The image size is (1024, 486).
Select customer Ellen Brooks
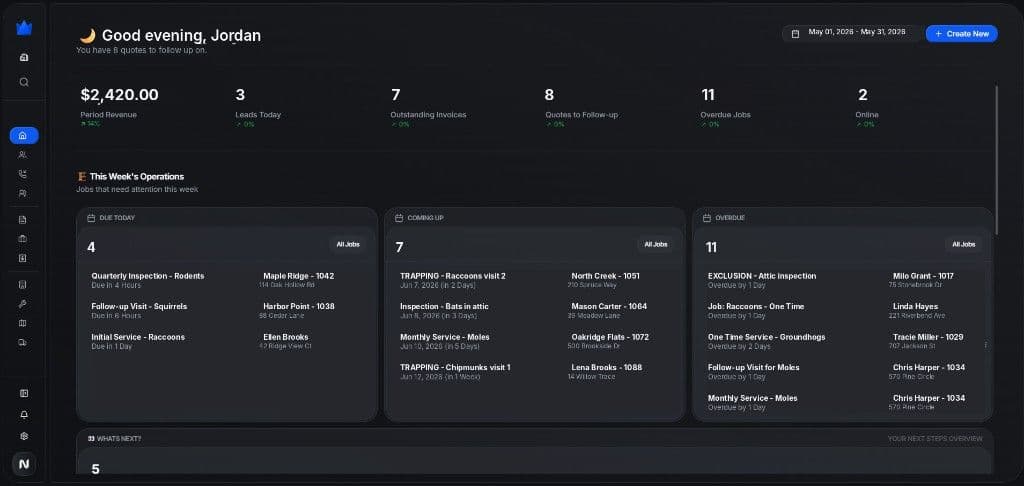285,337
